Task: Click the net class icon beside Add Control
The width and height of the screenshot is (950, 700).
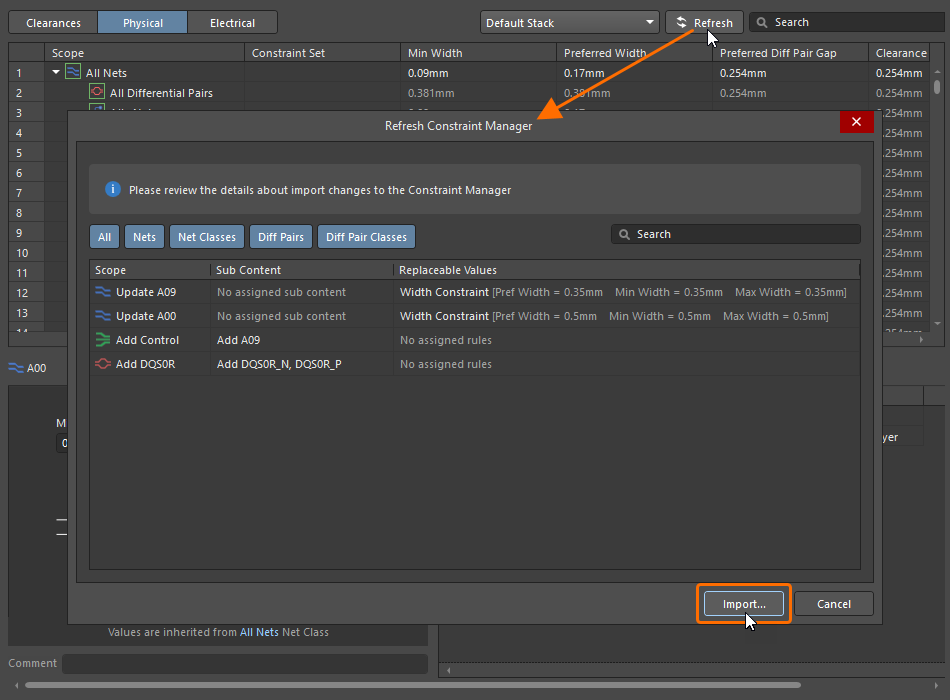Action: click(102, 340)
